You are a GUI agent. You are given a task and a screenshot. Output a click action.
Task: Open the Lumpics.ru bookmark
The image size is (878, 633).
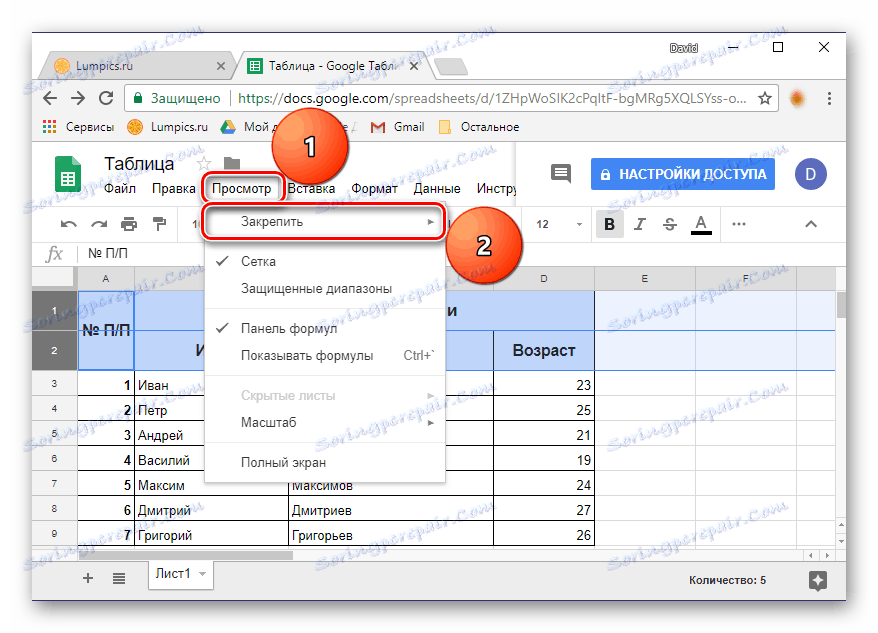[x=167, y=127]
